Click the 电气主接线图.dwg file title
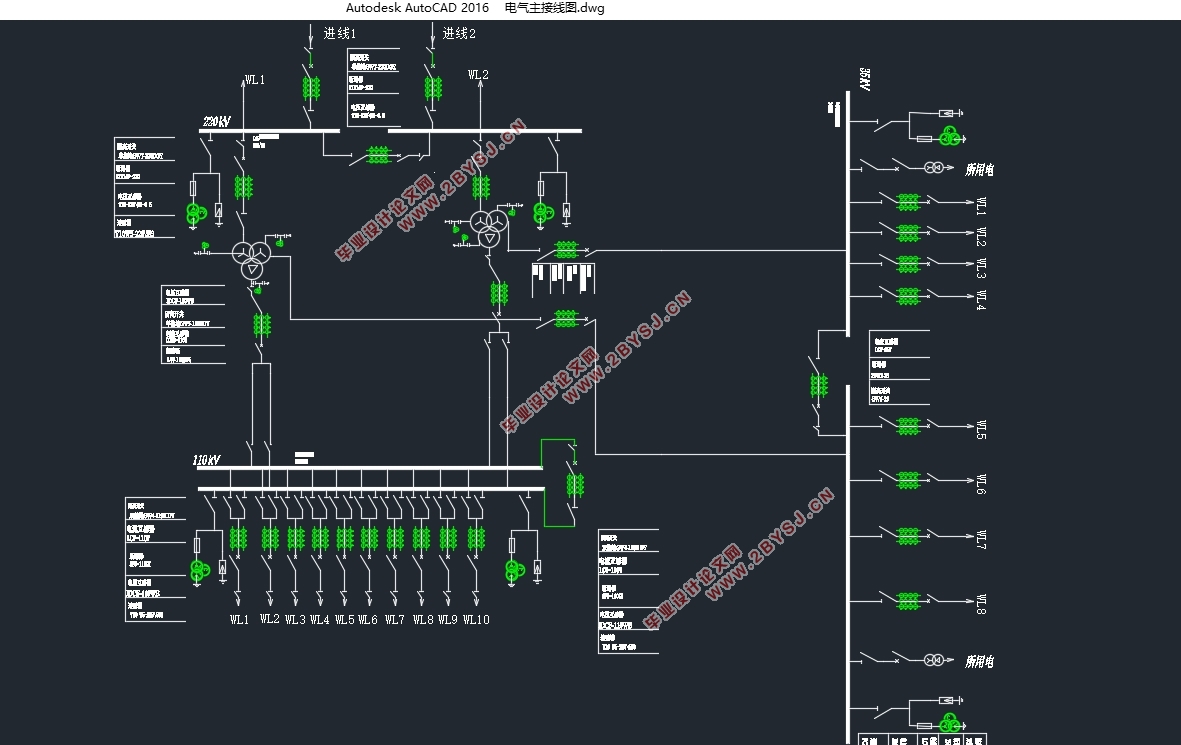The image size is (1181, 745). (554, 8)
